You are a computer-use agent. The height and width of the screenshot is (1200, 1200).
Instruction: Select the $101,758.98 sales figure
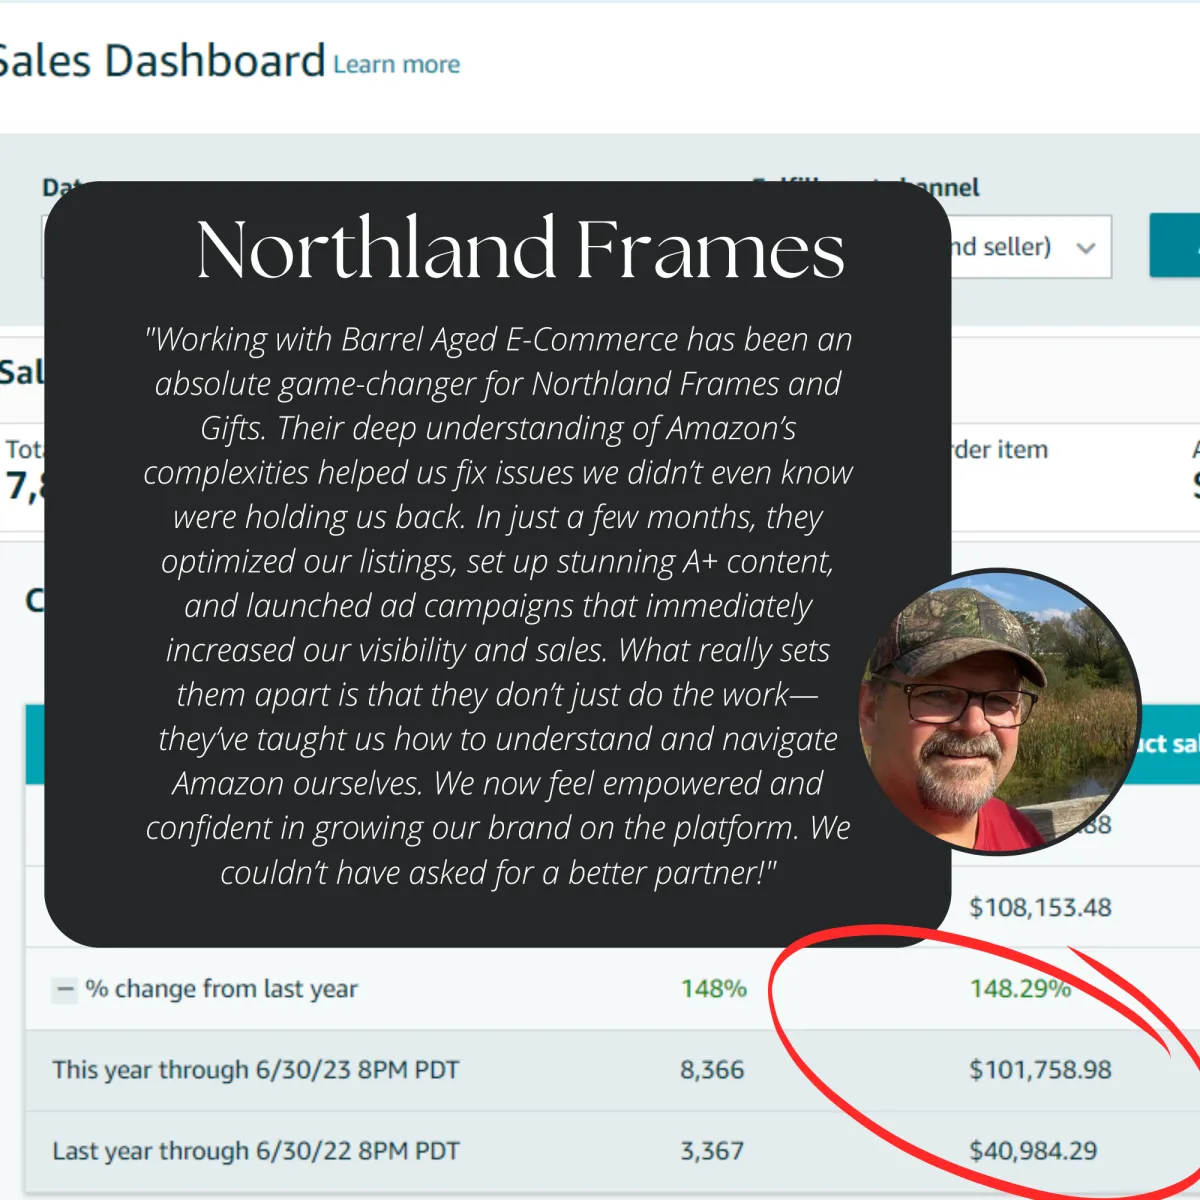pyautogui.click(x=1040, y=1069)
